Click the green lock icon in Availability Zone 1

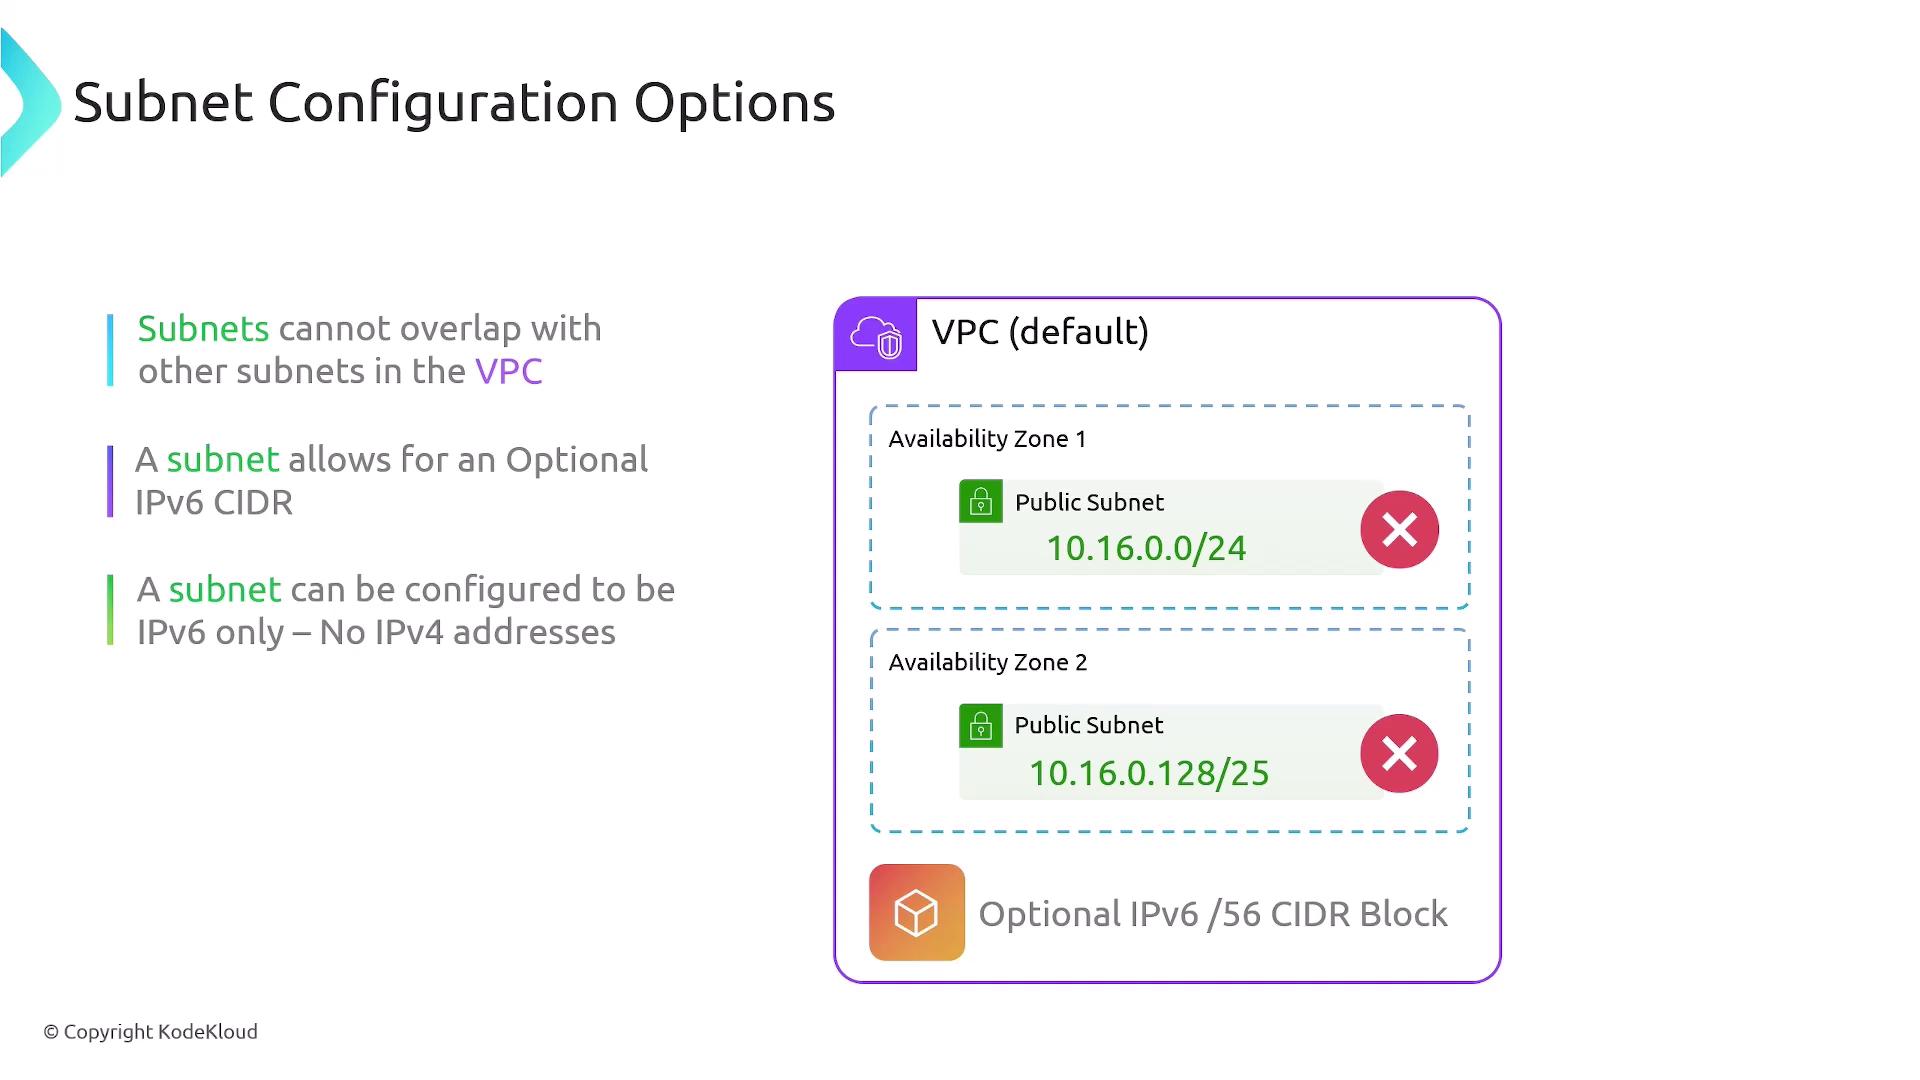tap(981, 501)
